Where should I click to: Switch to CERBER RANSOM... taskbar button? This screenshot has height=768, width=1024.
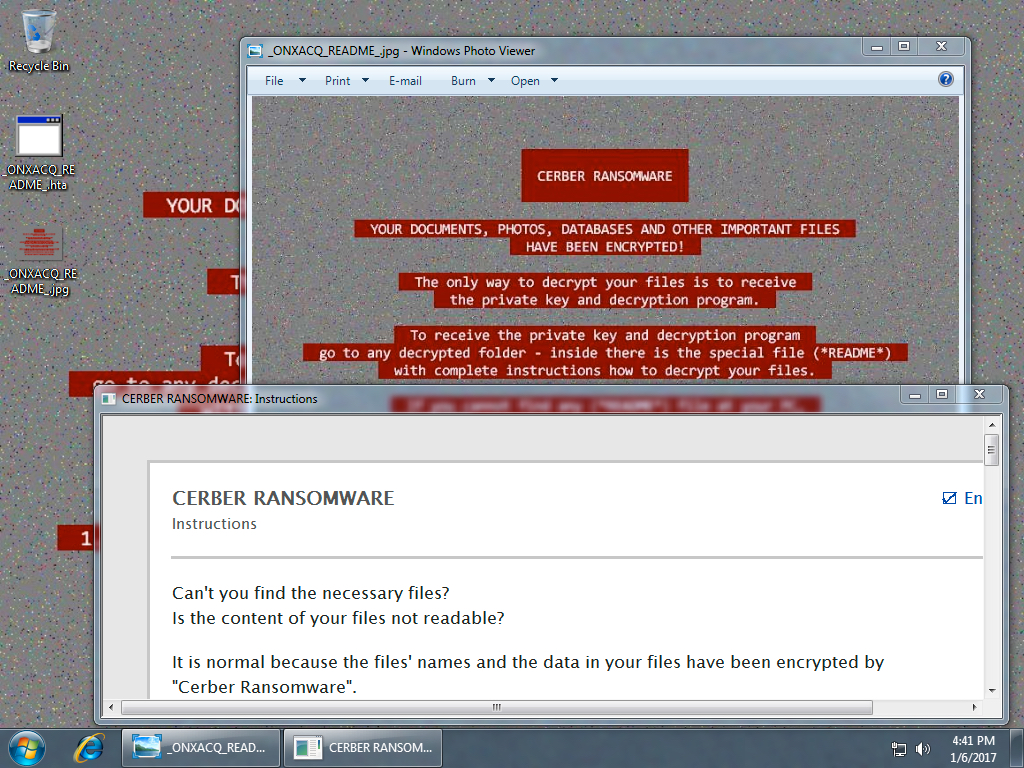363,748
